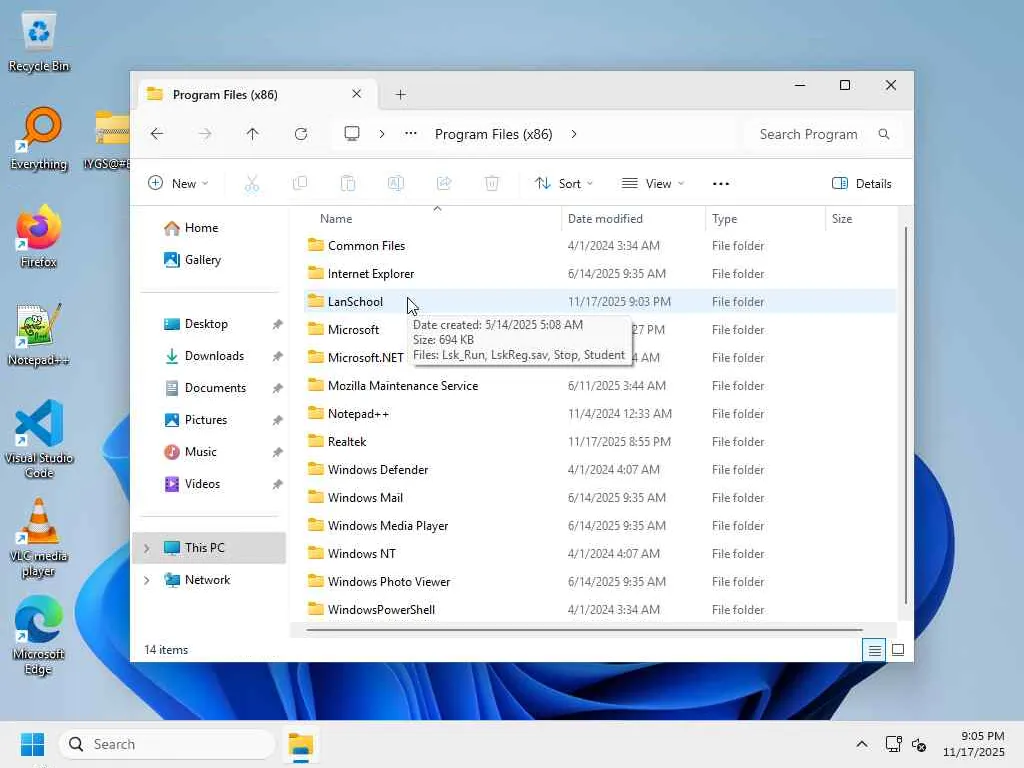1024x768 pixels.
Task: Click the taskbar Search box
Action: [167, 744]
